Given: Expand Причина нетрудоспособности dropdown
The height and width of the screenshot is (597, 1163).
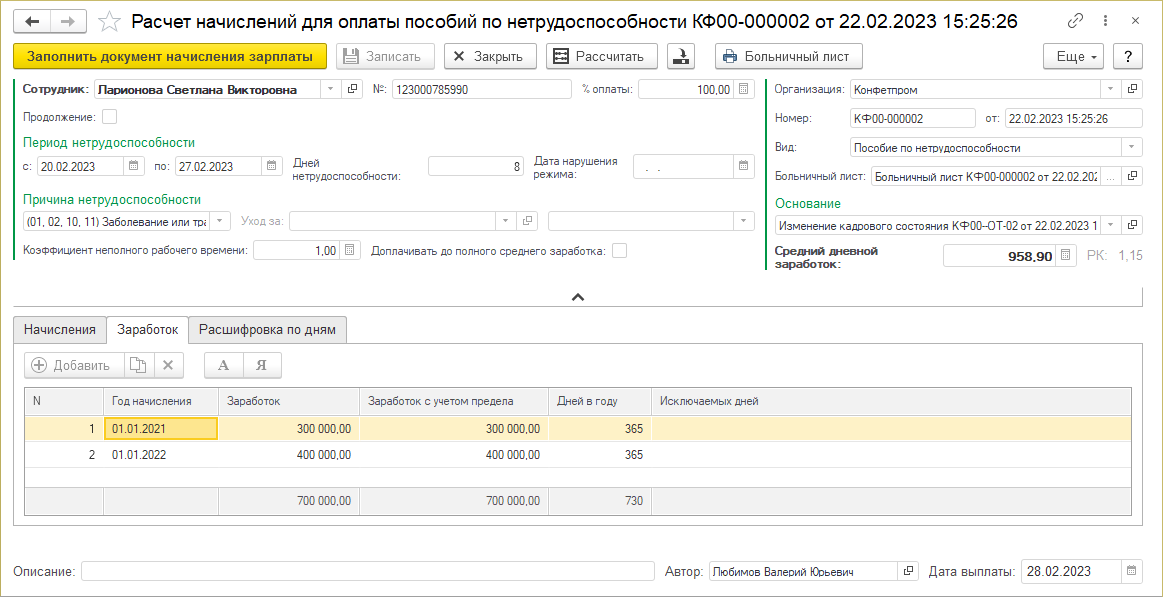Looking at the screenshot, I should pyautogui.click(x=222, y=221).
